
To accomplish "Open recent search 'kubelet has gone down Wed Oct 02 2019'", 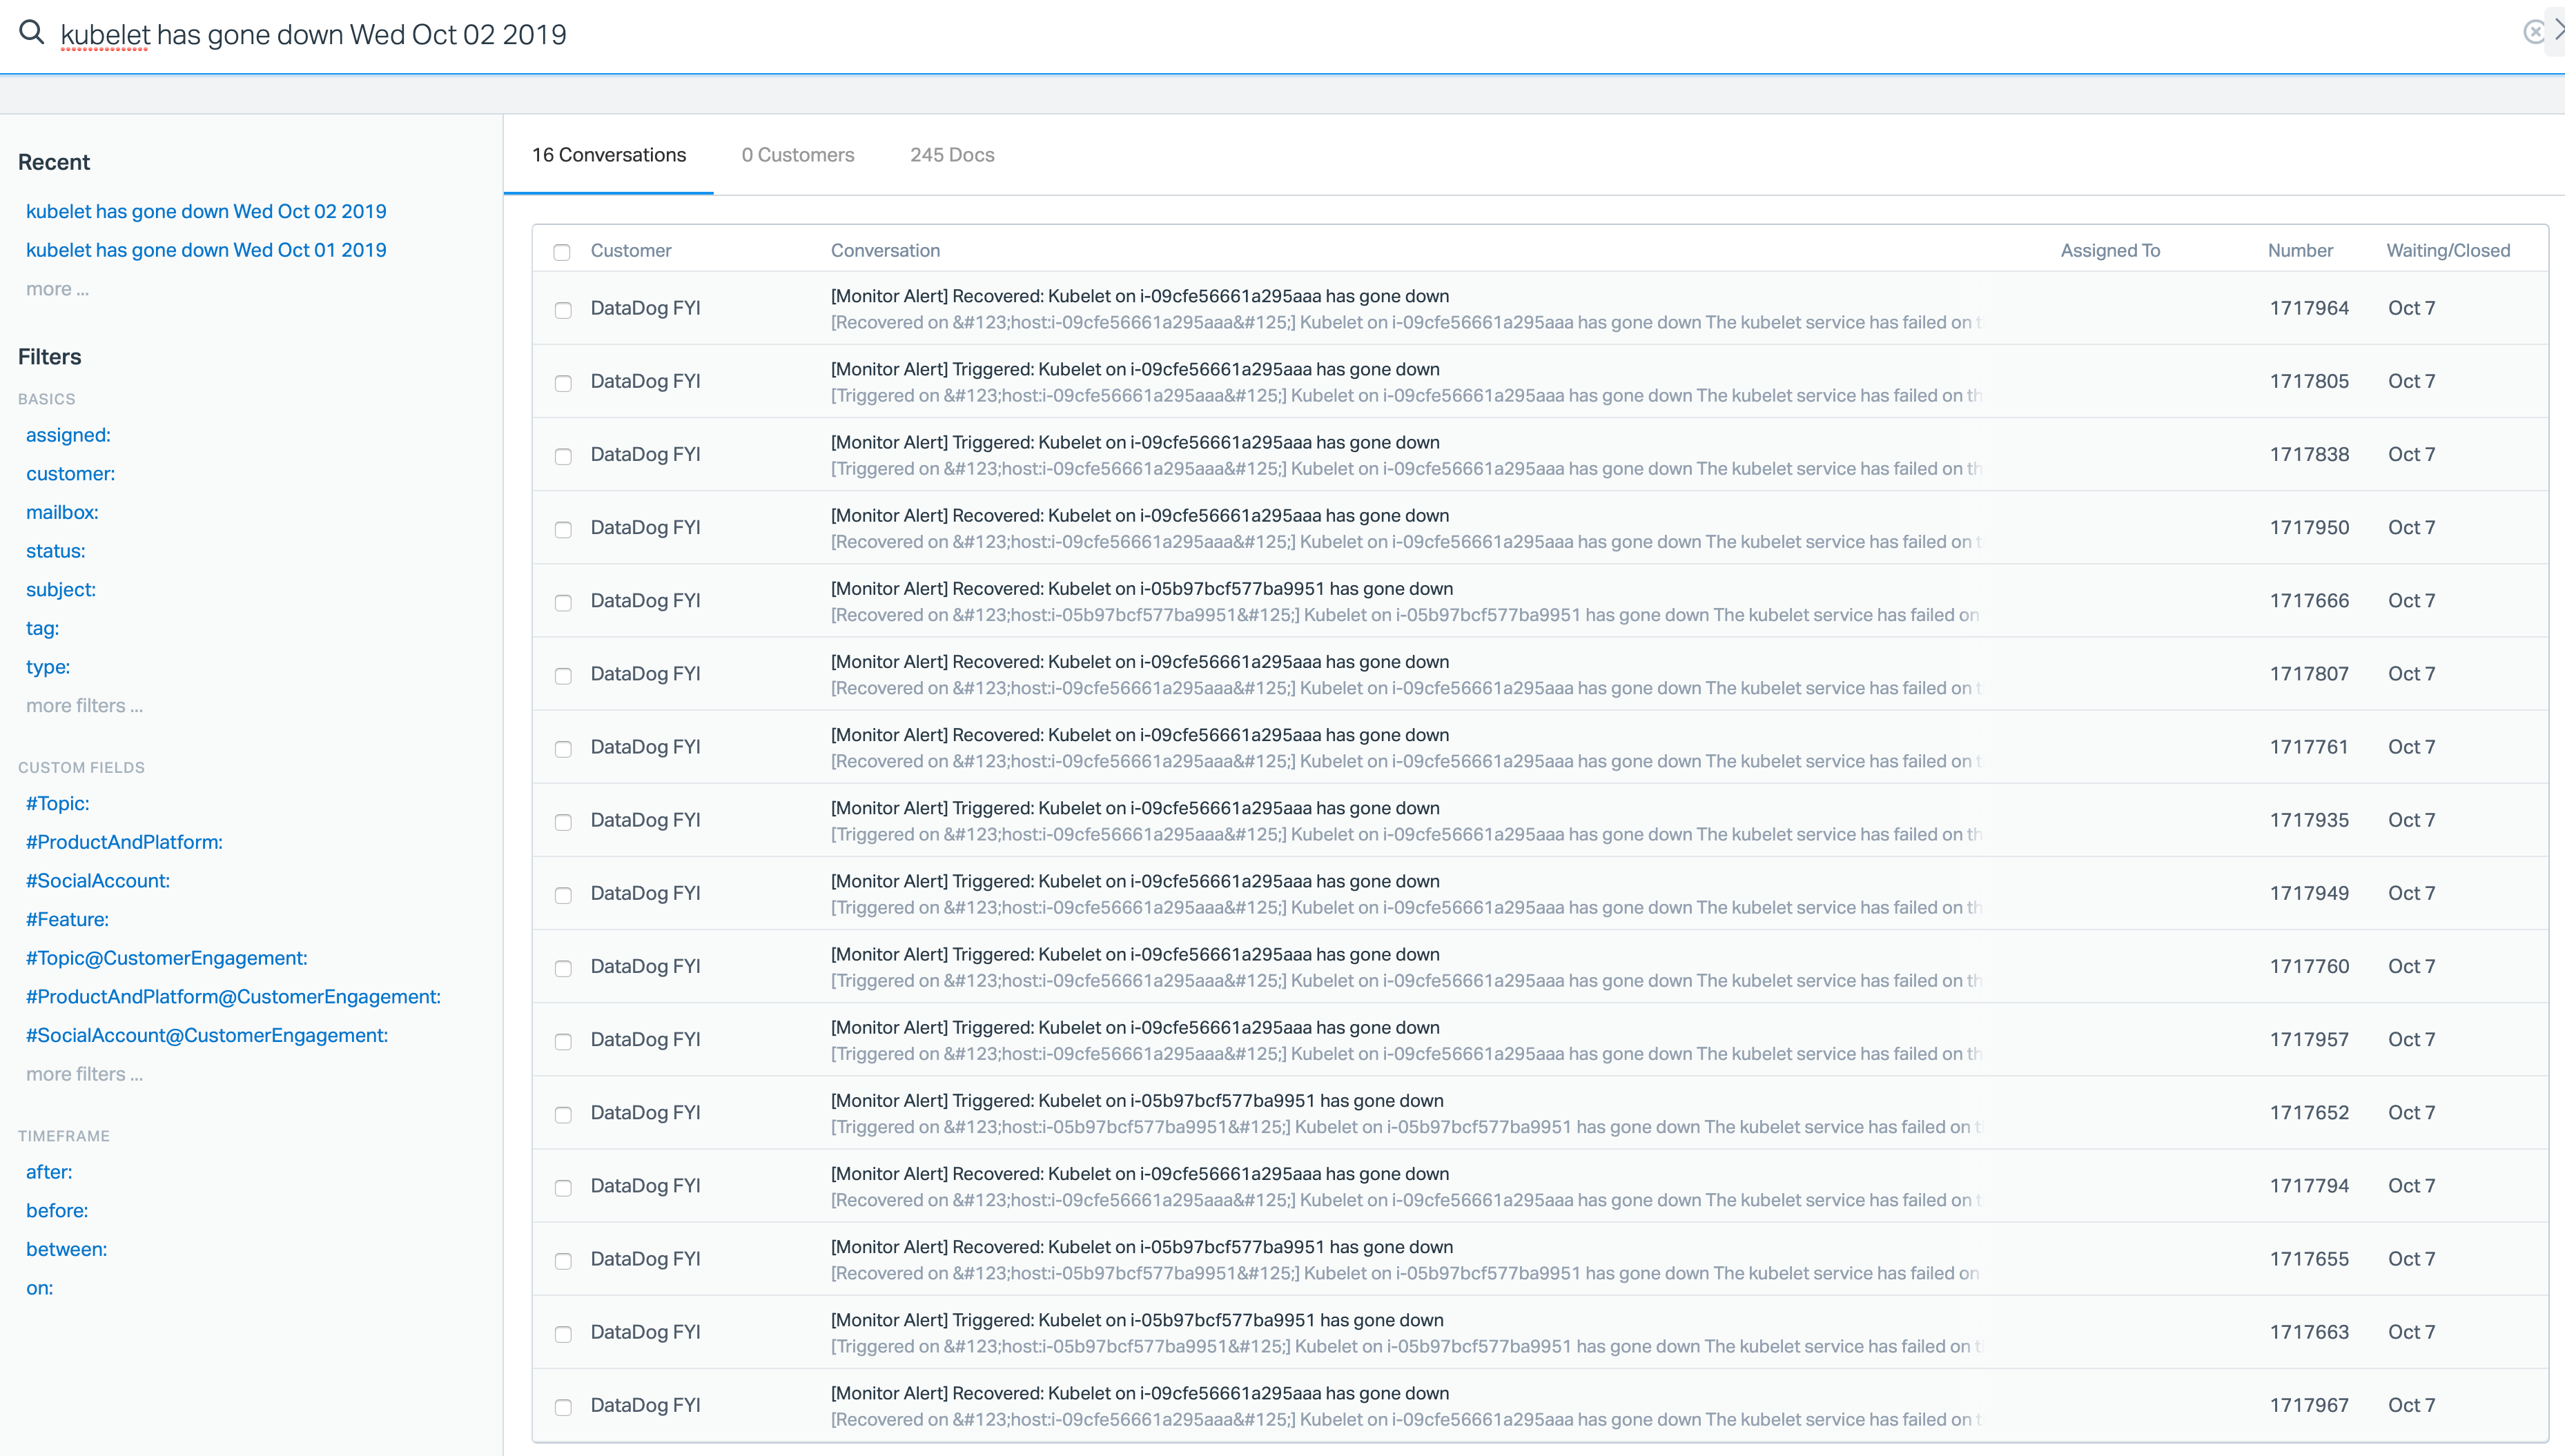I will 206,211.
